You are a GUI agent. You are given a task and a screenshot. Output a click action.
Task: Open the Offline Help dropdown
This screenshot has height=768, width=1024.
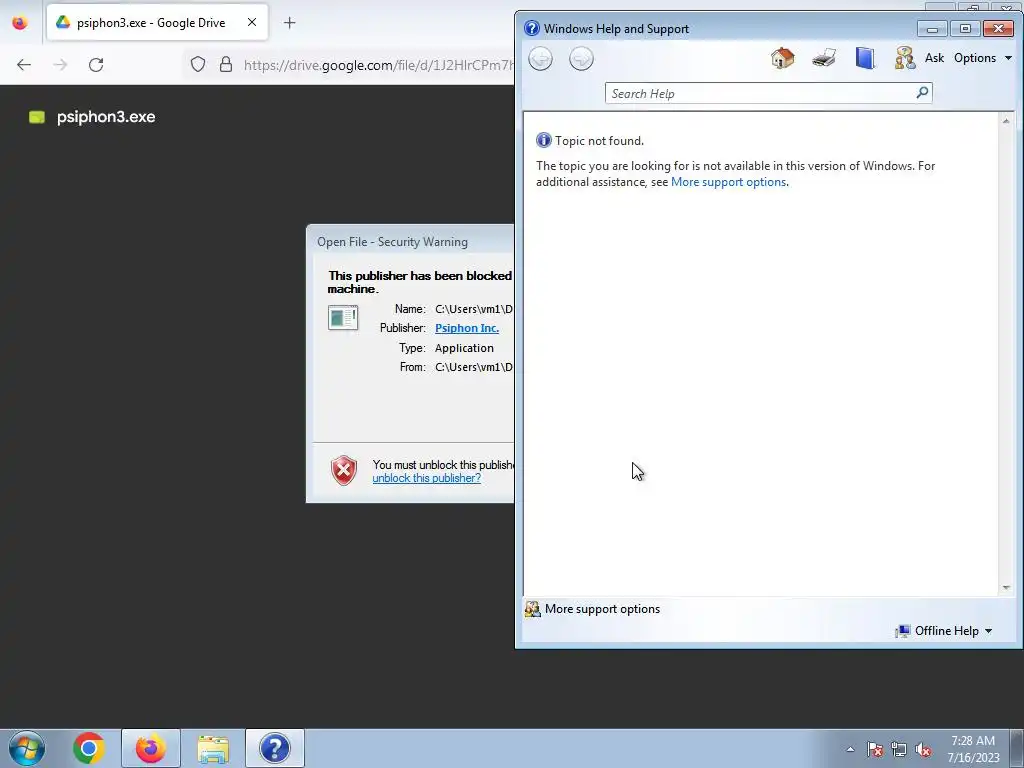(944, 631)
